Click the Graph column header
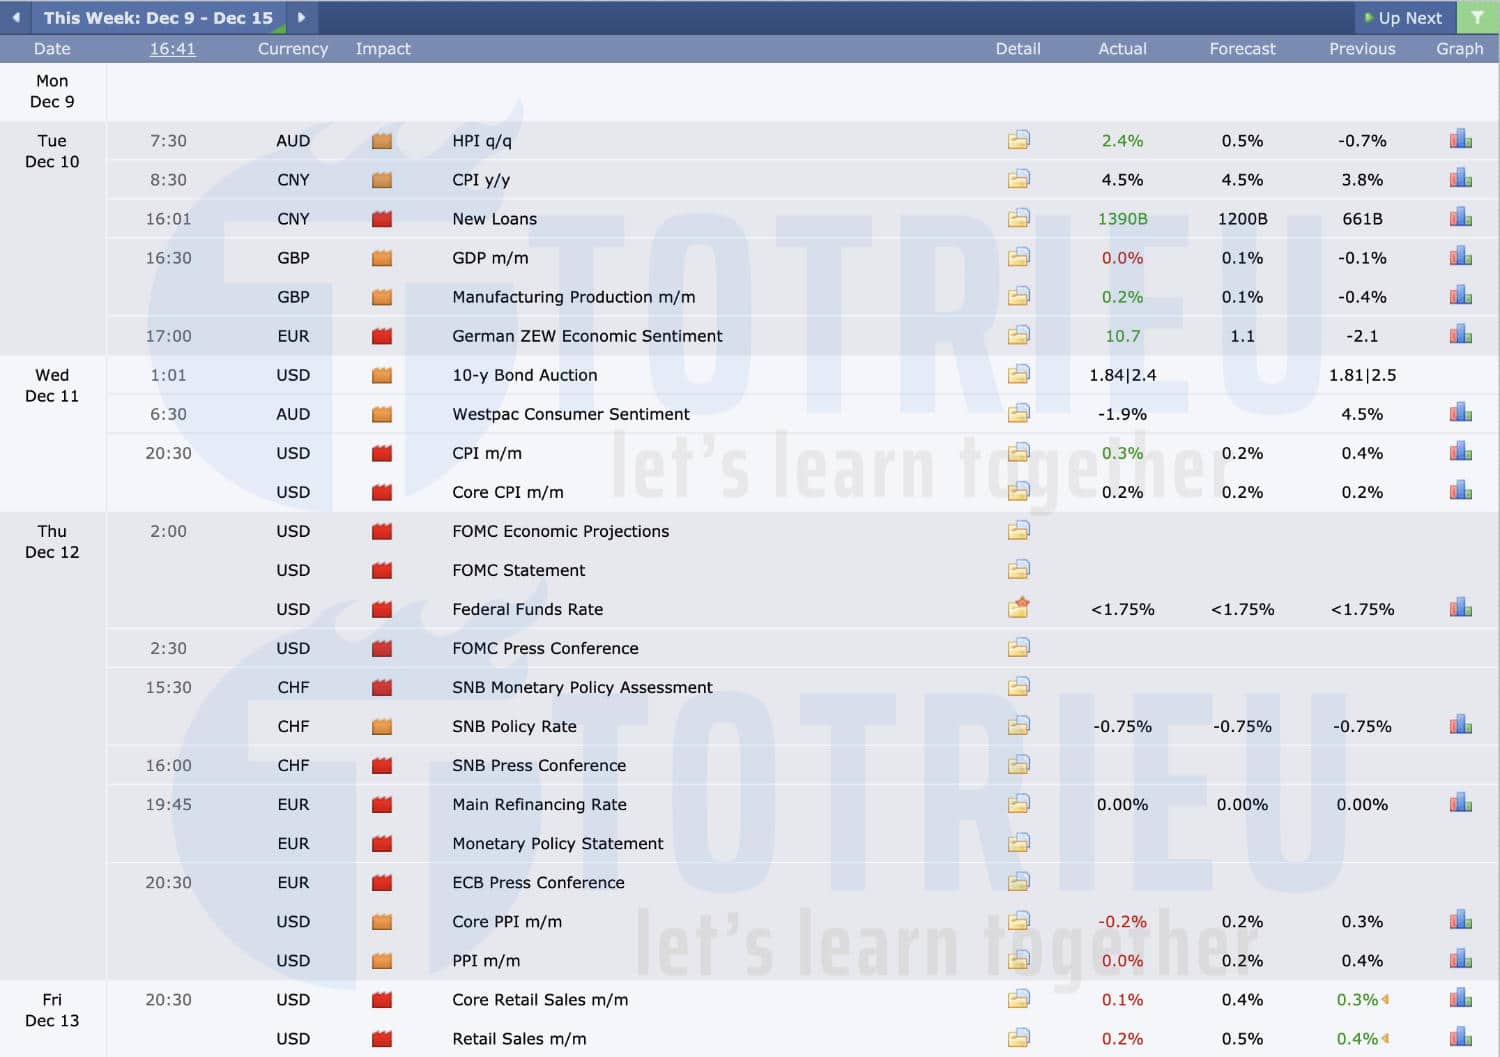Viewport: 1500px width, 1057px height. pyautogui.click(x=1459, y=48)
